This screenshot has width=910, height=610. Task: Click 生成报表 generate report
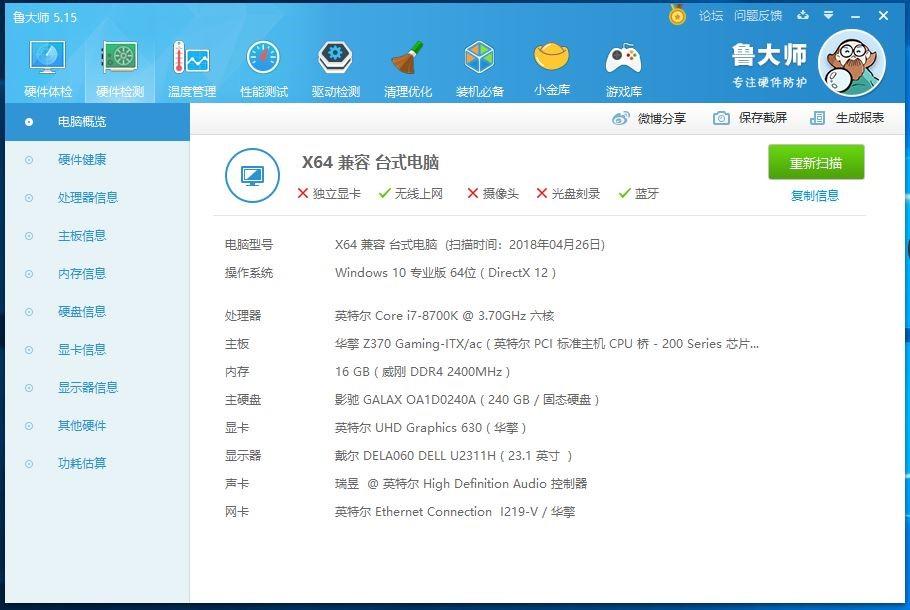(x=847, y=118)
